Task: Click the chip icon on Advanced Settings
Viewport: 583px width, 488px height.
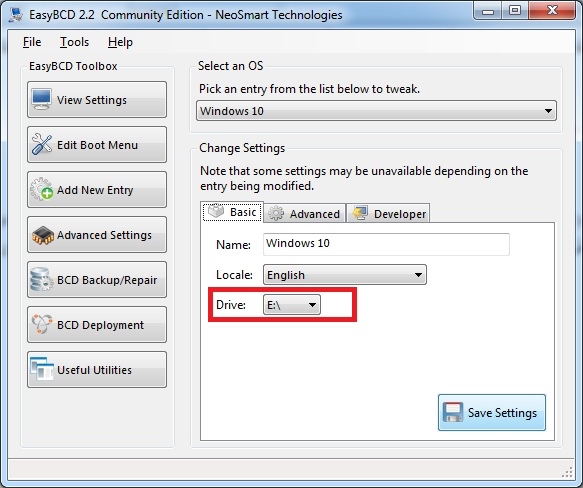Action: pos(43,235)
